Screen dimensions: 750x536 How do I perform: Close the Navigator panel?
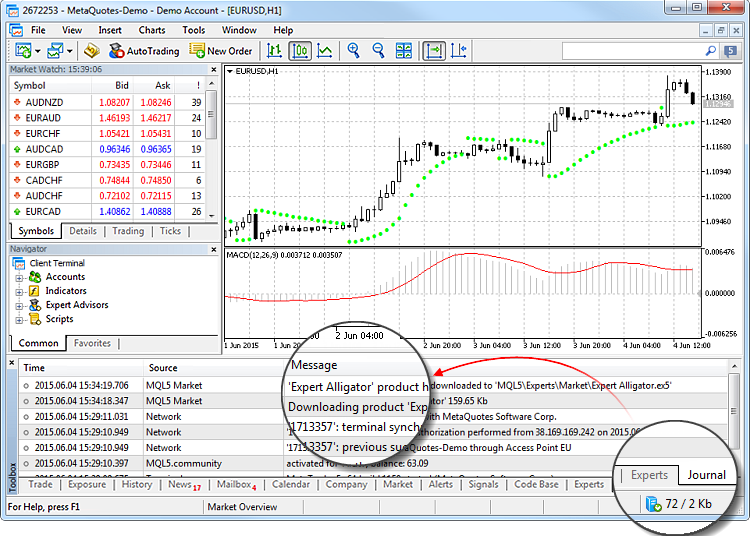click(213, 250)
